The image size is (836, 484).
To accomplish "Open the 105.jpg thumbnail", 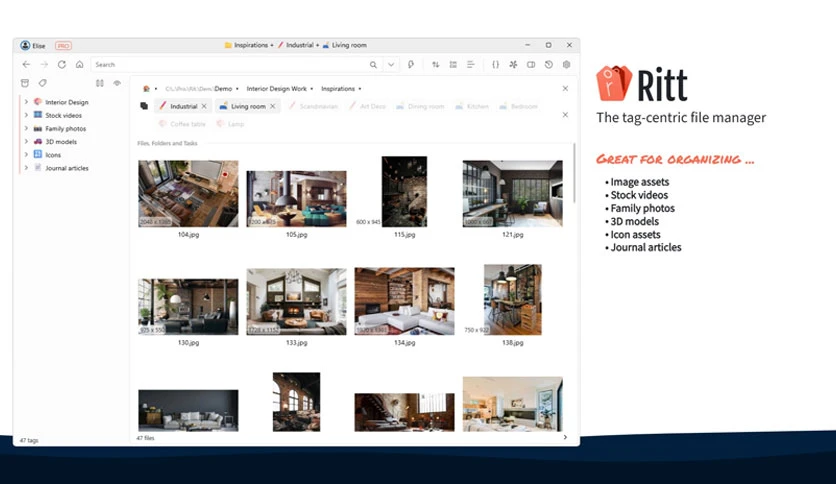I will pyautogui.click(x=296, y=199).
